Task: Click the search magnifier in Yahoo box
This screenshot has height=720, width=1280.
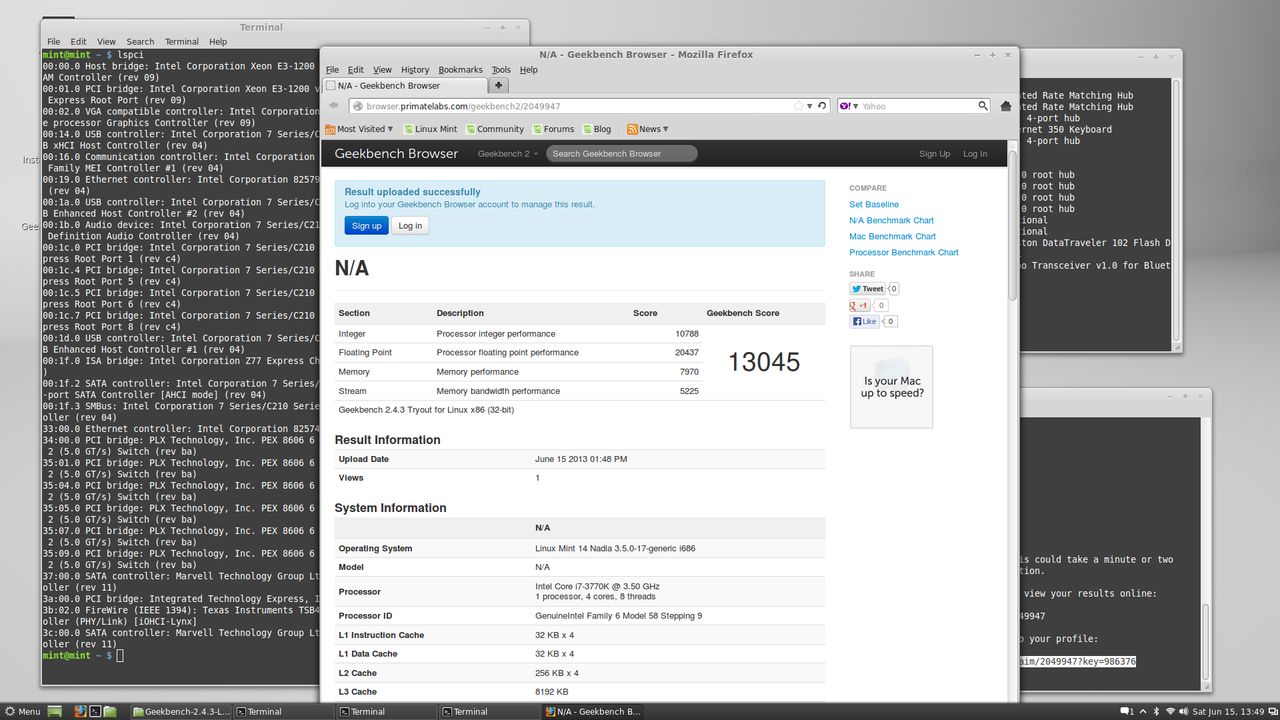Action: pos(983,105)
